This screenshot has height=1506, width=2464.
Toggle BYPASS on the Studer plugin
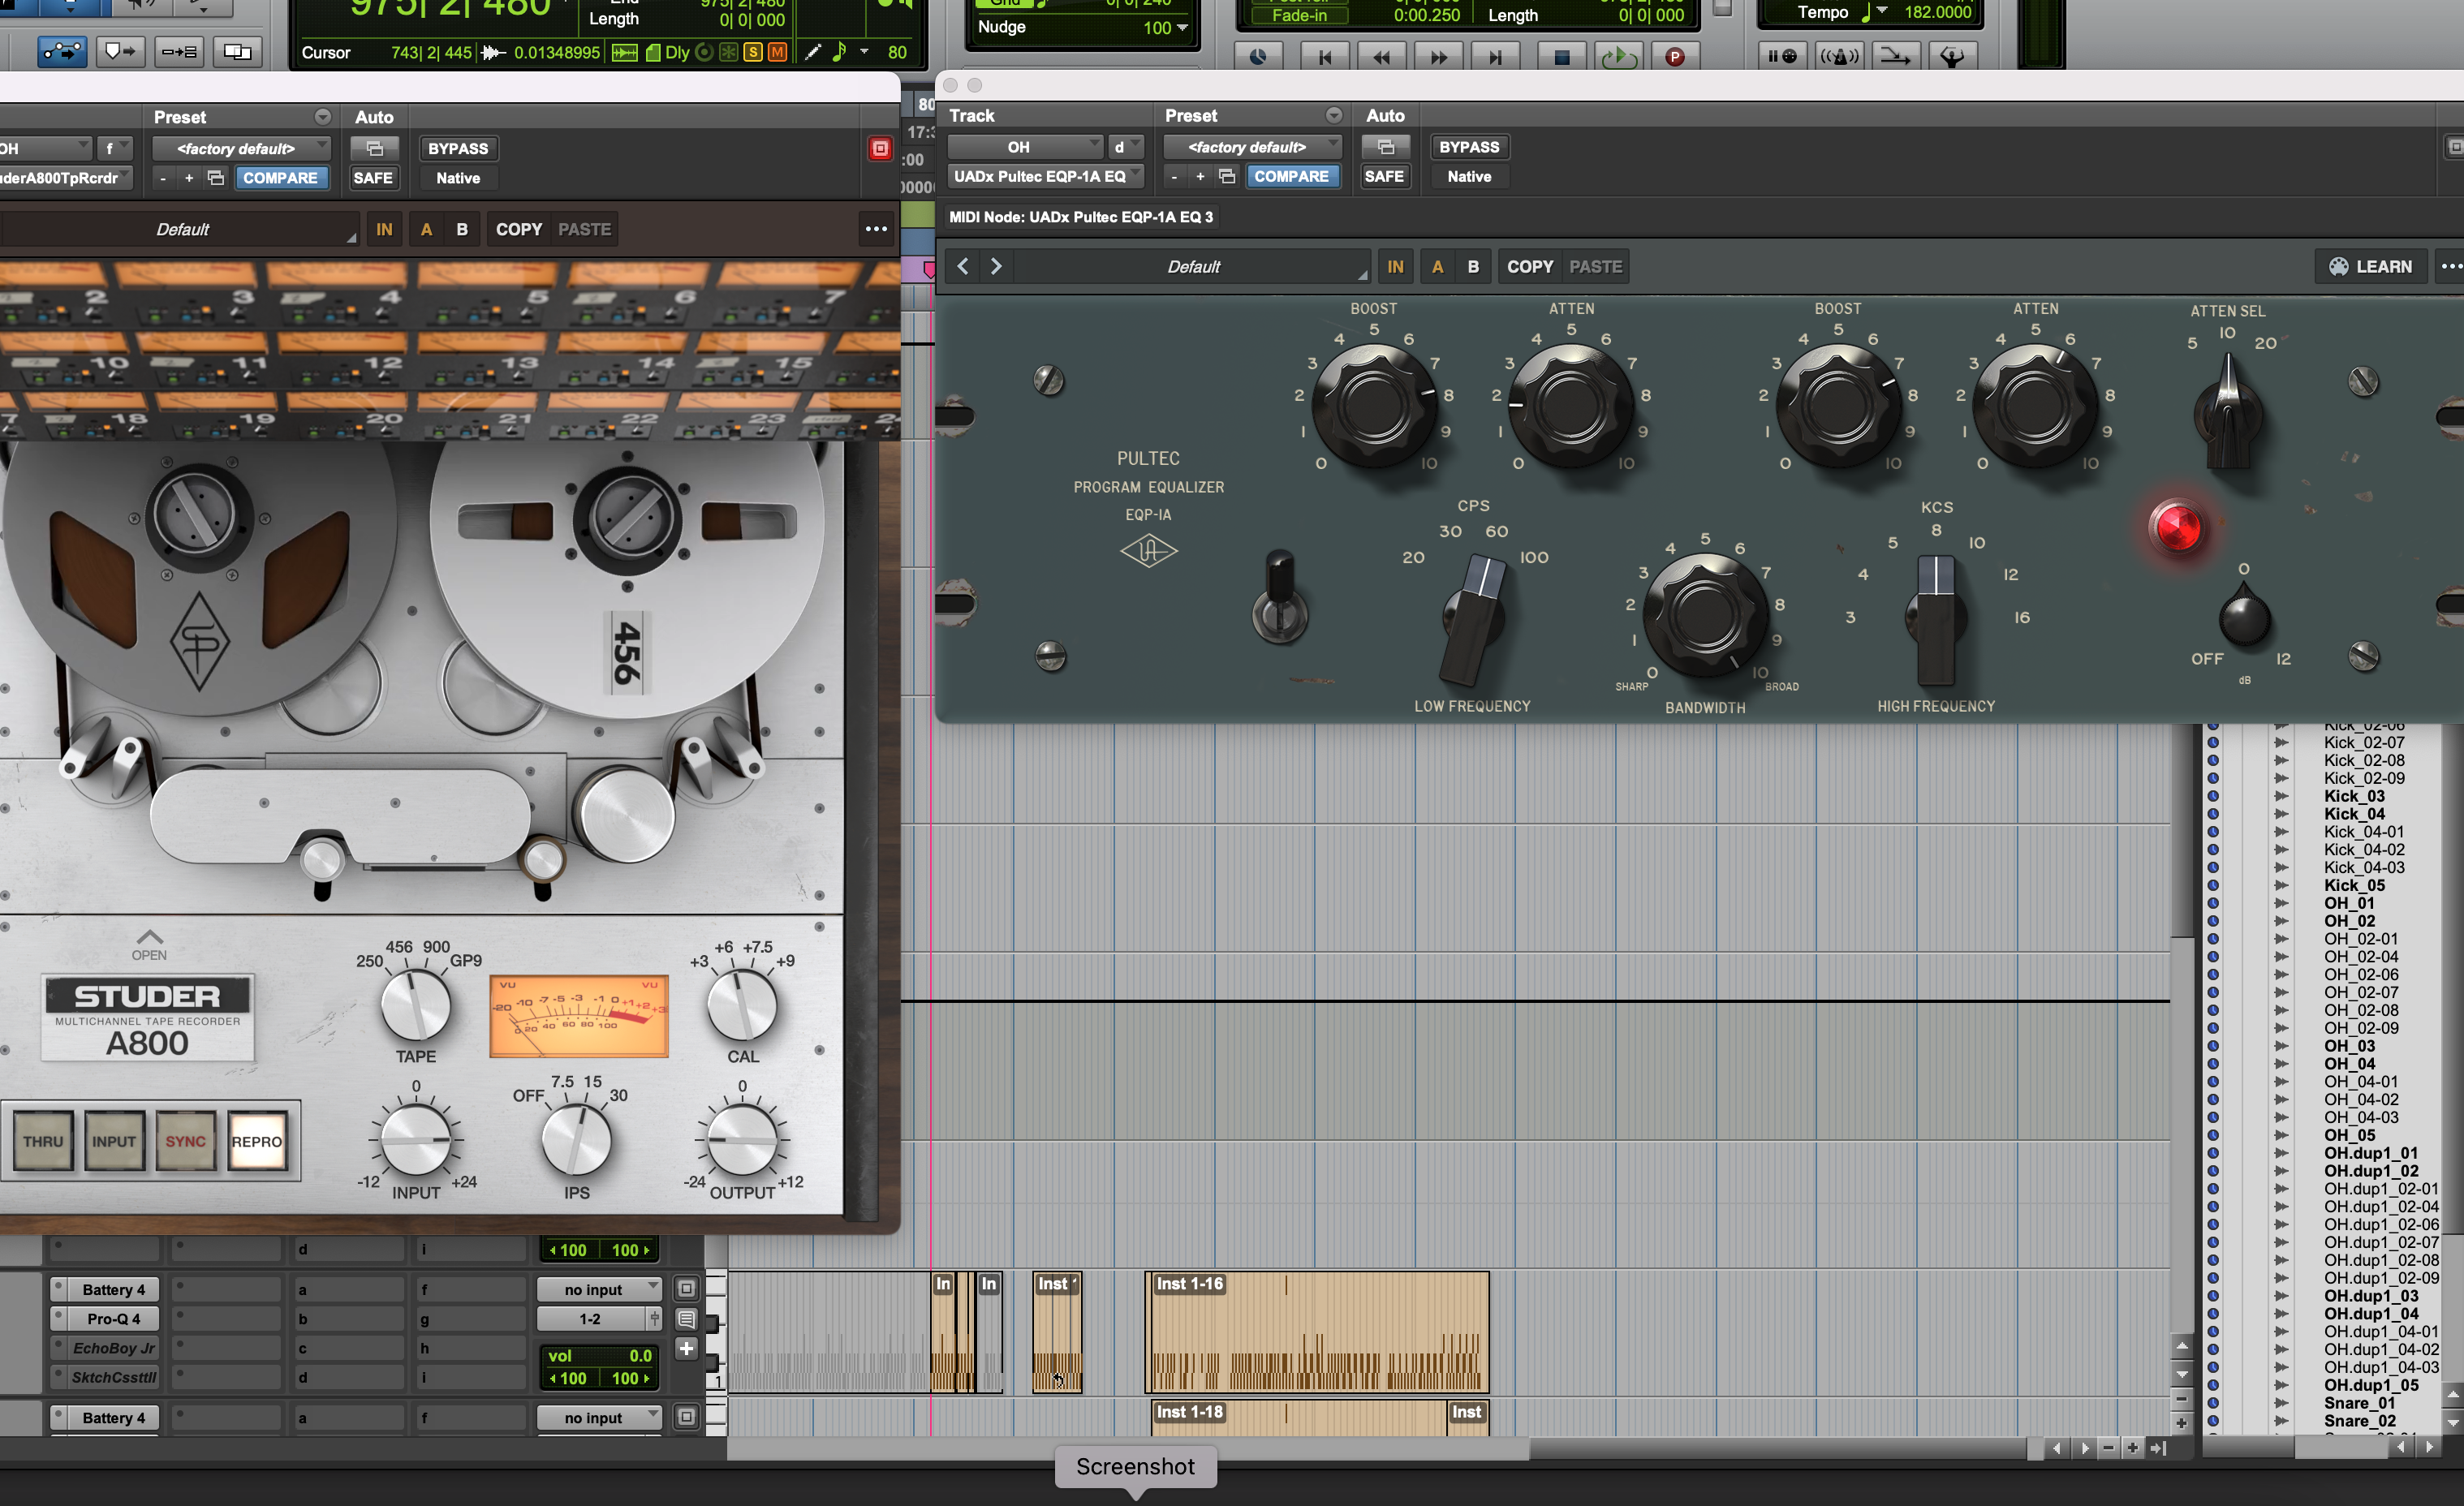point(458,149)
